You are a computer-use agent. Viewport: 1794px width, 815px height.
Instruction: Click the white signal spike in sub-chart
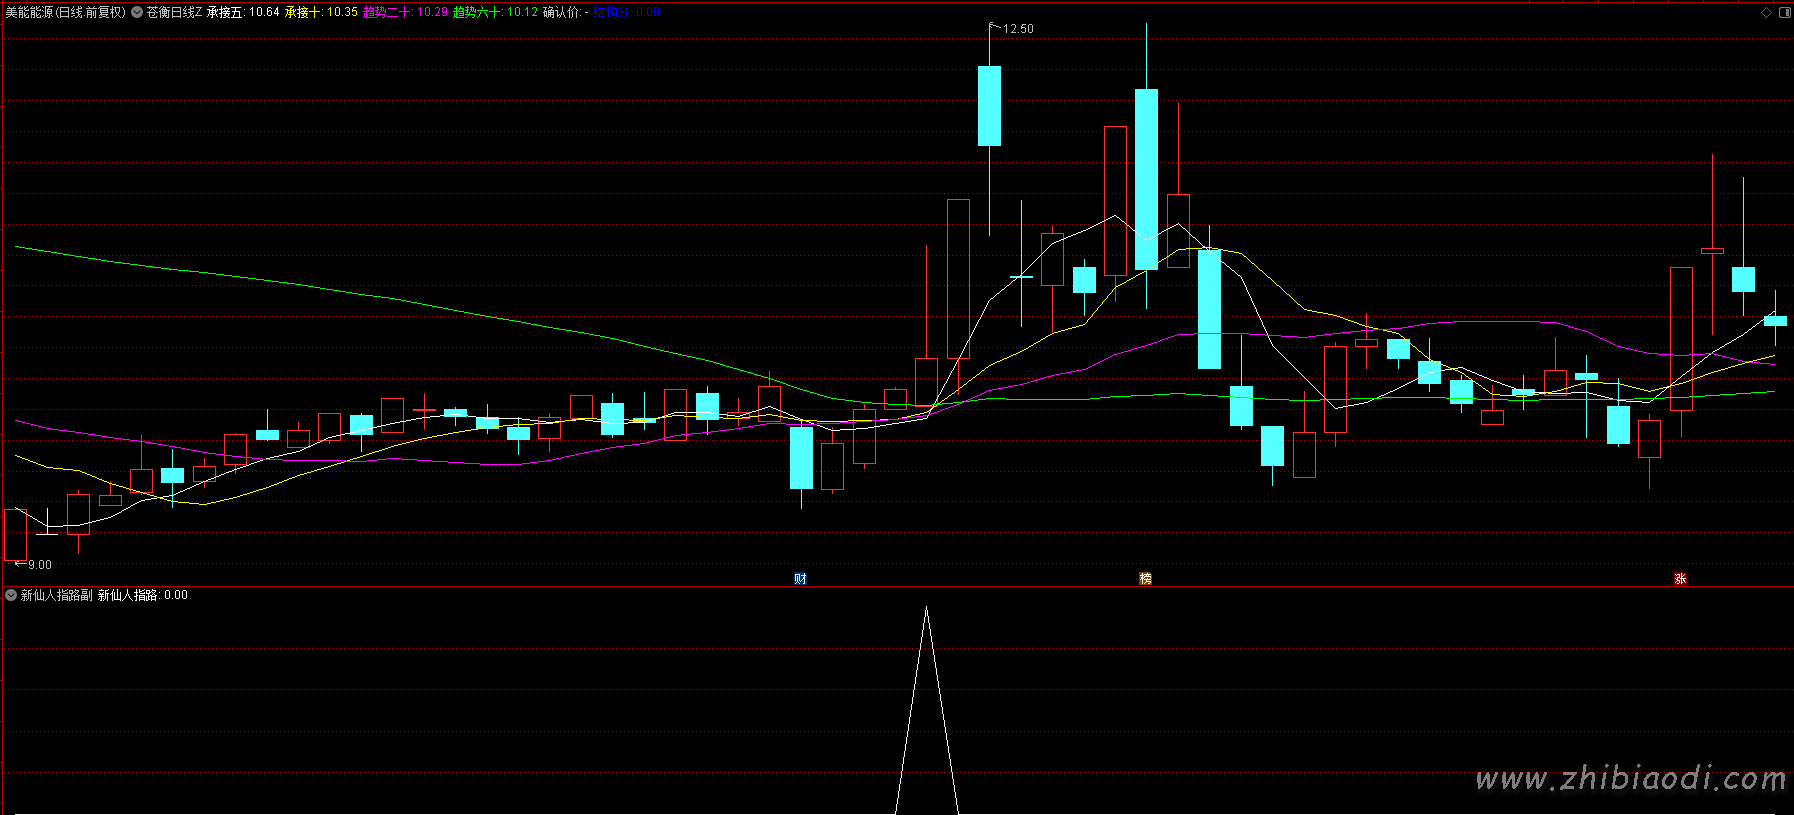[x=927, y=710]
